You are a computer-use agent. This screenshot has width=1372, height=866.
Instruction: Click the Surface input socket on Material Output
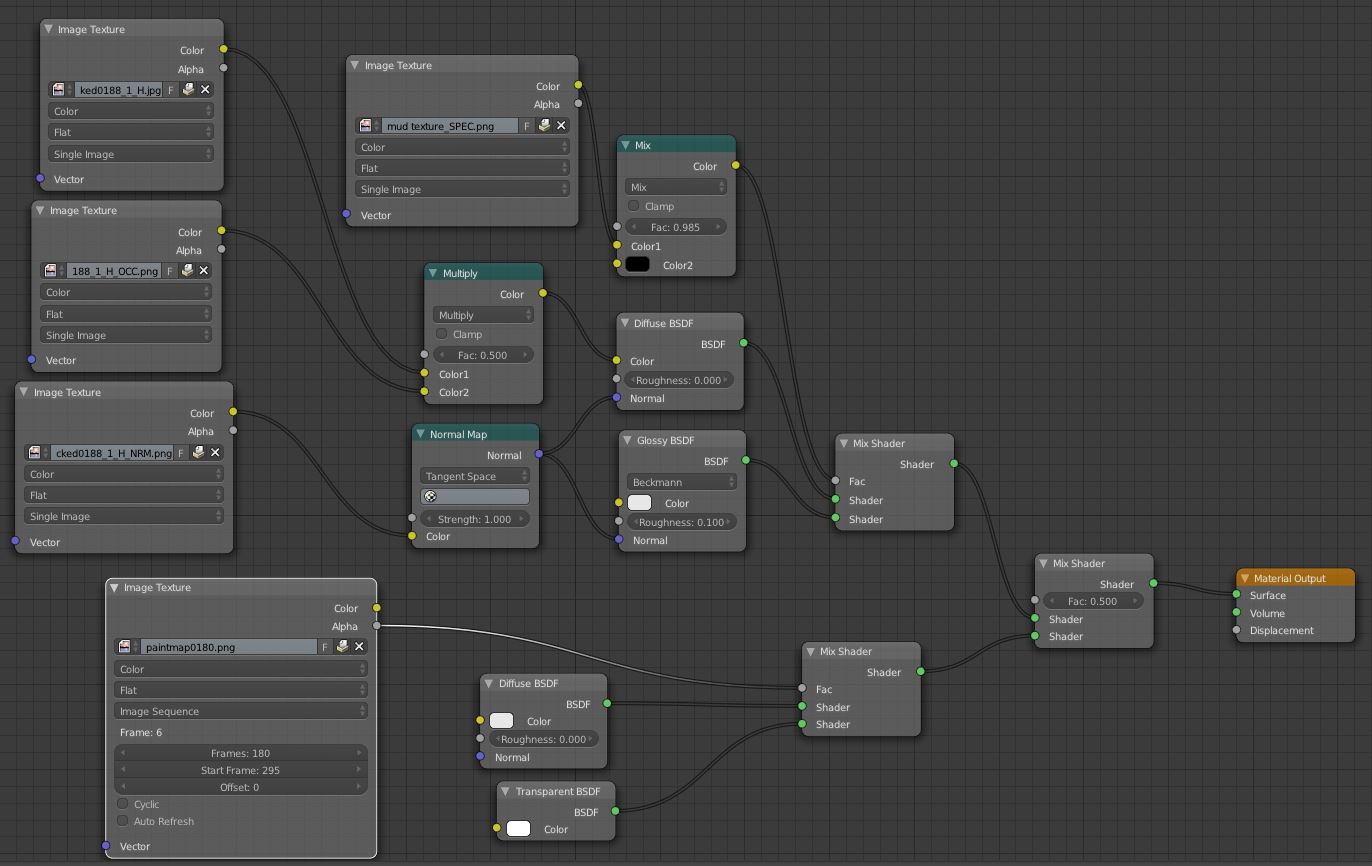click(x=1237, y=595)
